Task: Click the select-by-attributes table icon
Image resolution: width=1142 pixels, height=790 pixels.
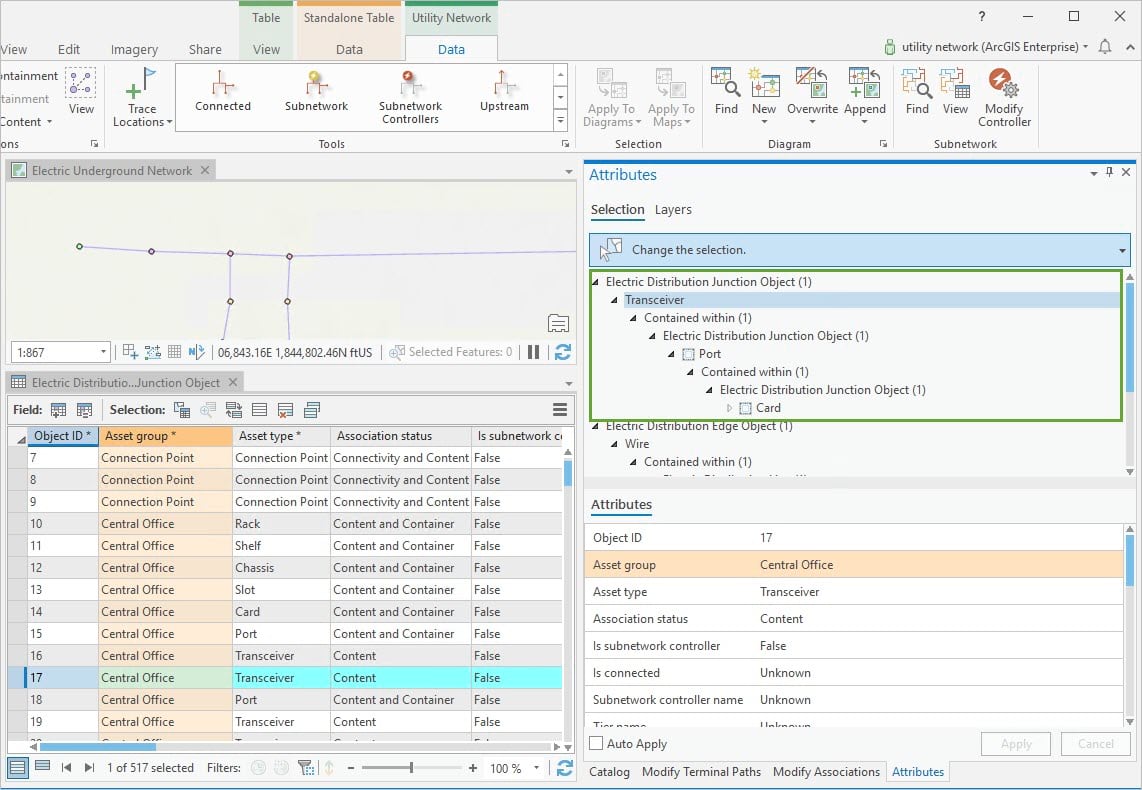Action: (x=181, y=410)
